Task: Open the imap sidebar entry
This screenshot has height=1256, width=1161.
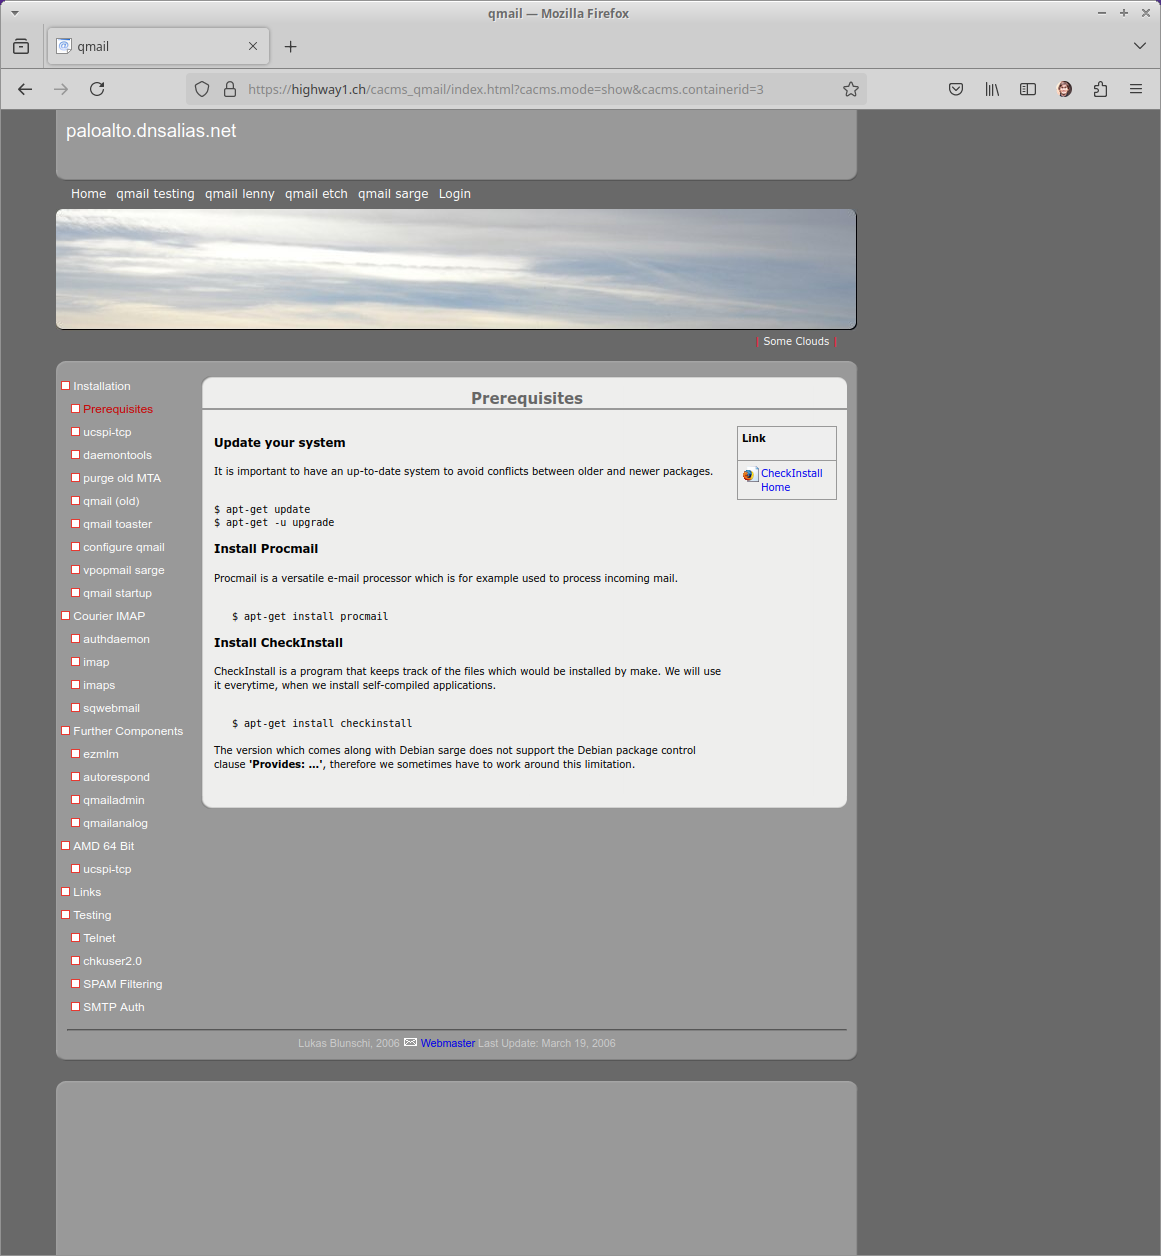Action: tap(96, 662)
